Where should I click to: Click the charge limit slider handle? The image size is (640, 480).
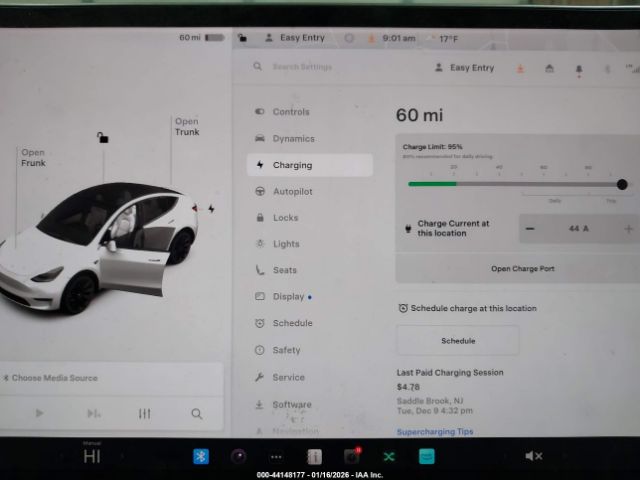[622, 184]
